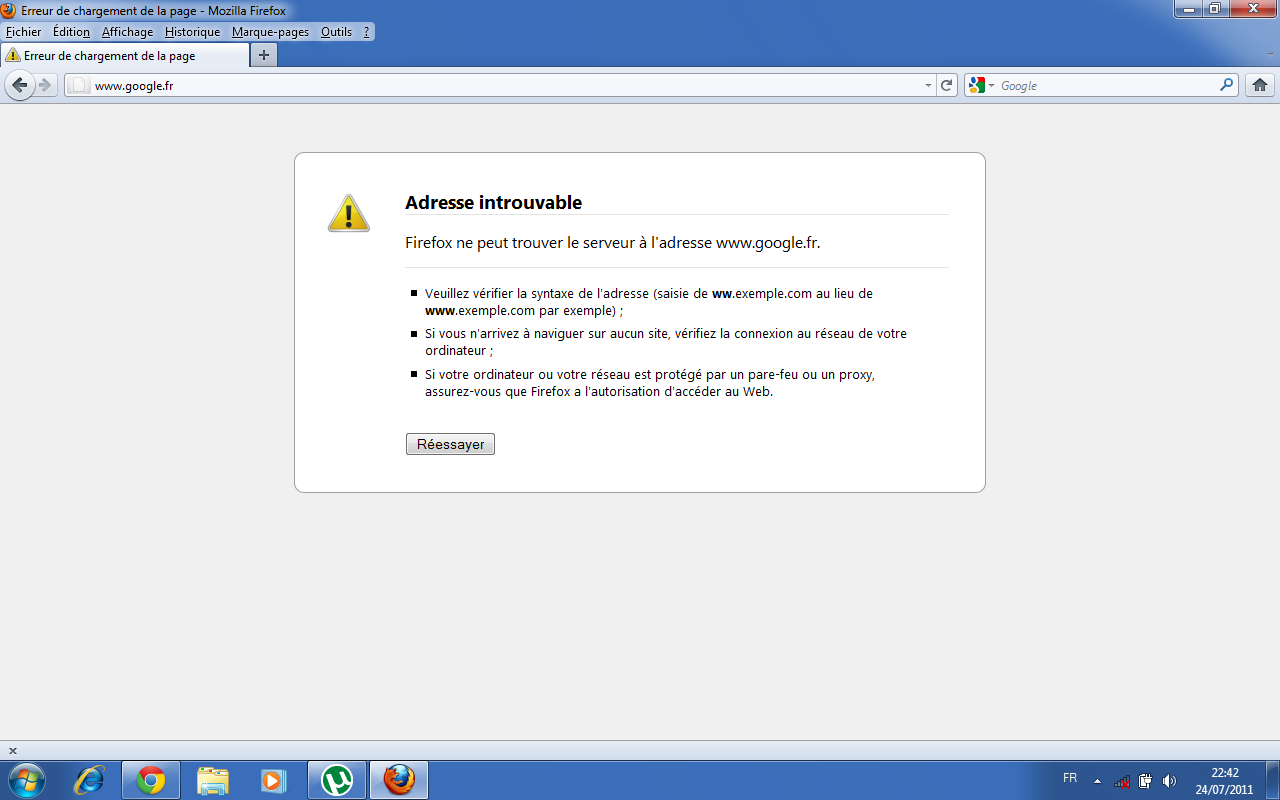Click the Firefox logo in title bar
This screenshot has height=800, width=1280.
[x=9, y=10]
